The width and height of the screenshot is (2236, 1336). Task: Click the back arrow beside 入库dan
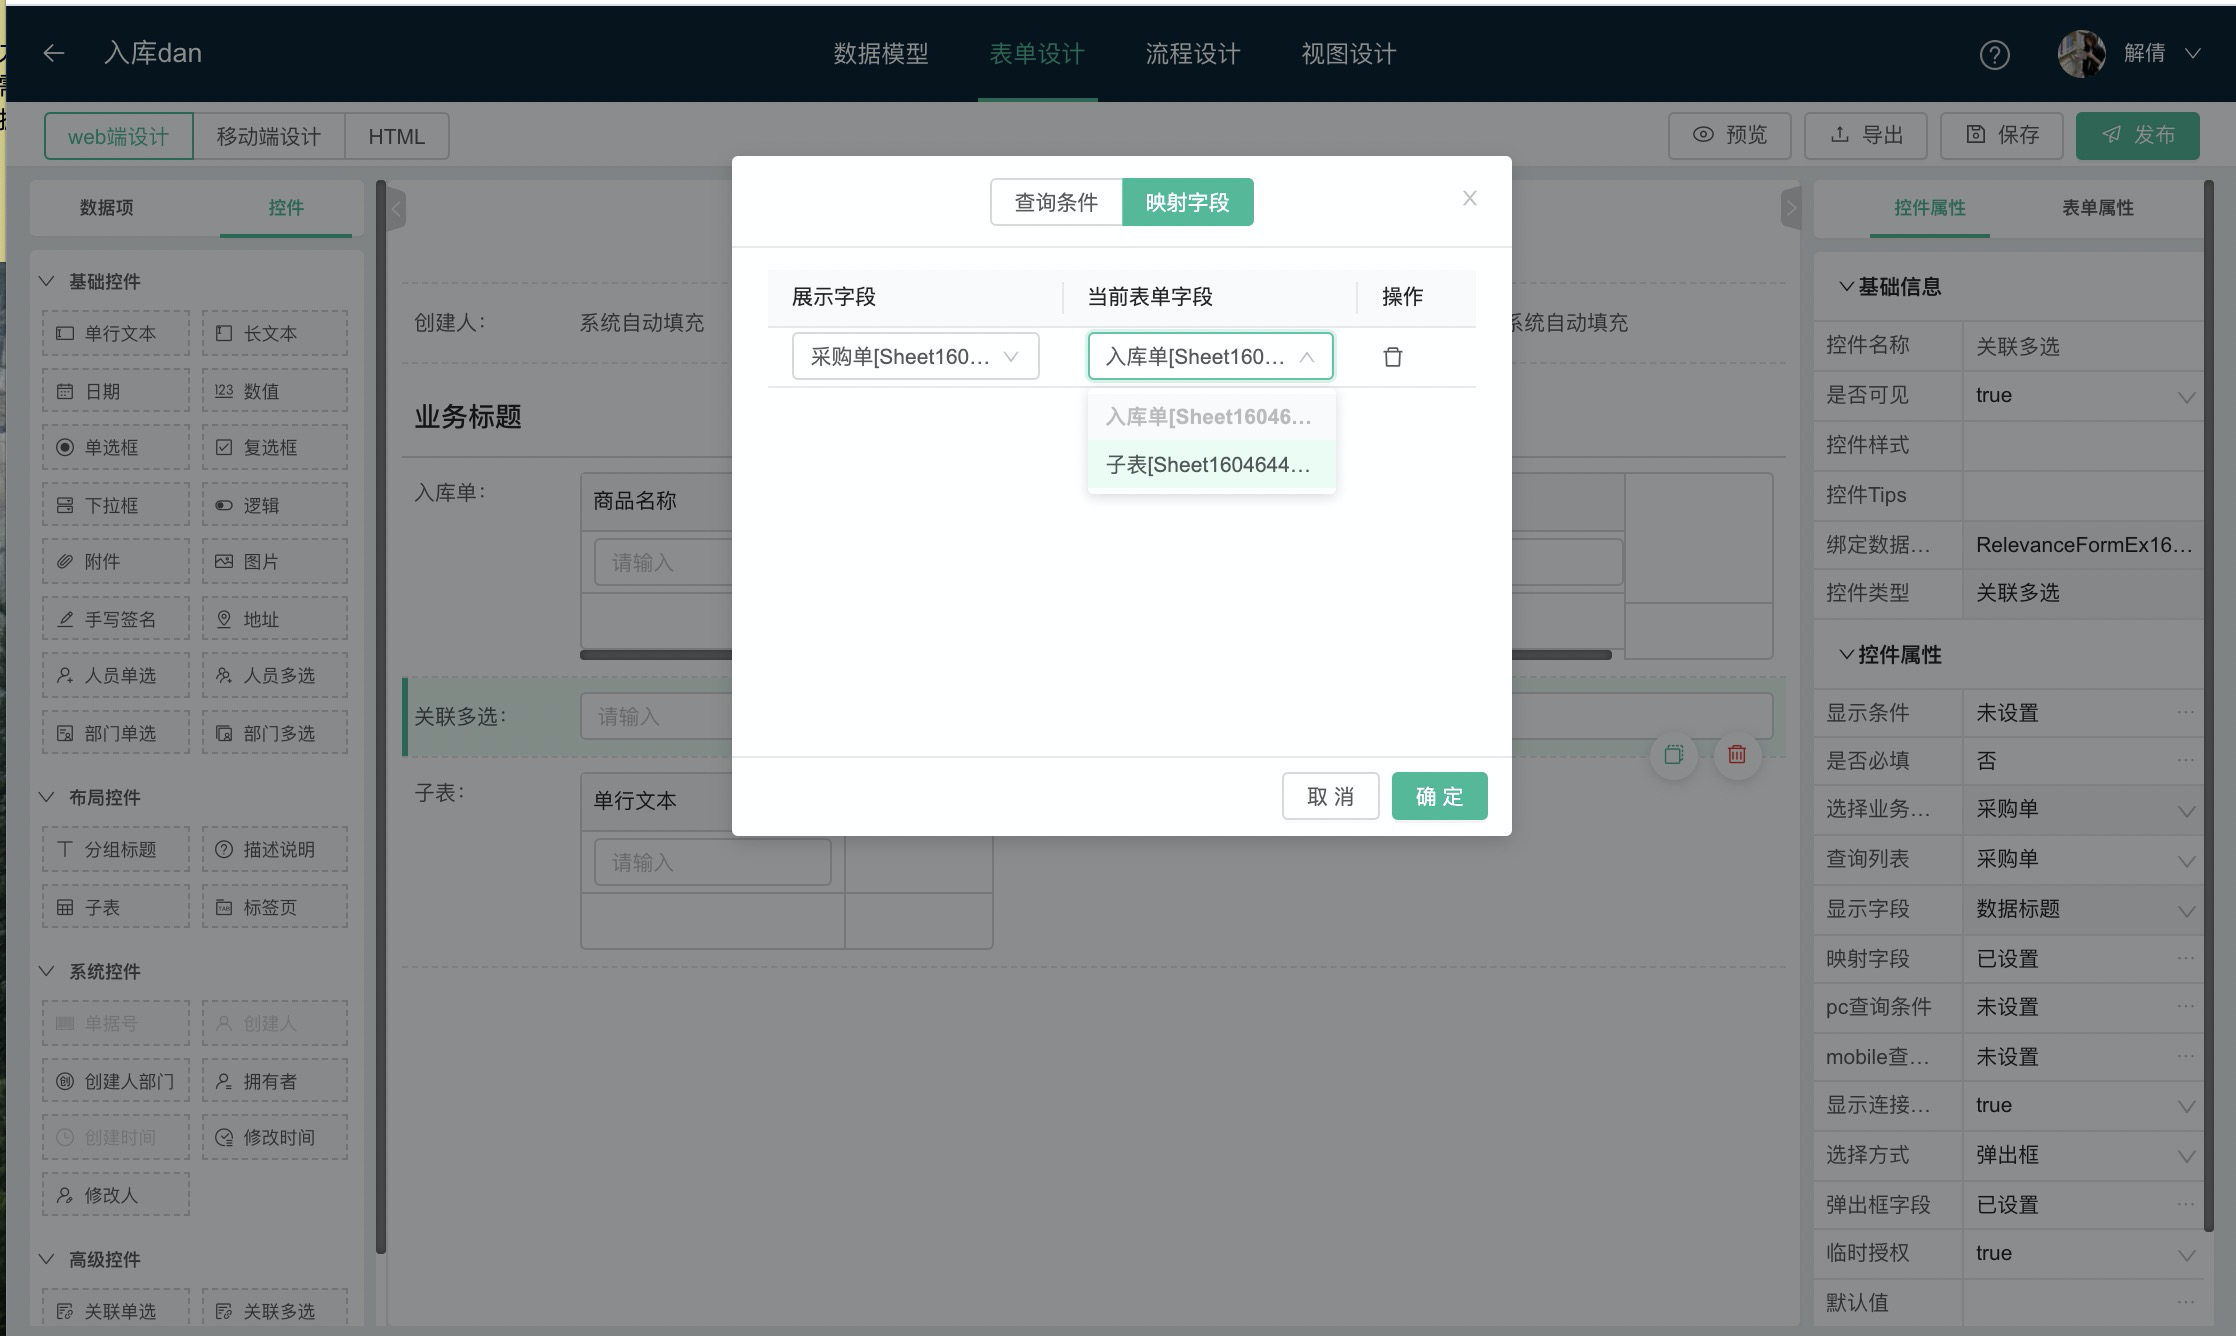click(54, 53)
